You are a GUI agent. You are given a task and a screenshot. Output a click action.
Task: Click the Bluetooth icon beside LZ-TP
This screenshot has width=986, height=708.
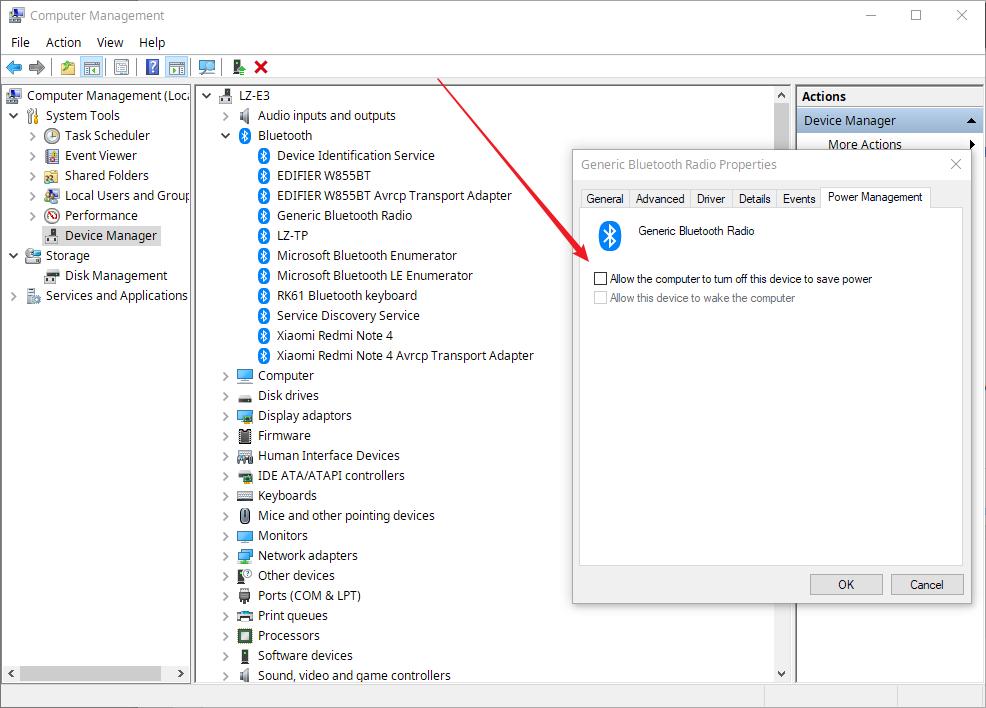(264, 236)
